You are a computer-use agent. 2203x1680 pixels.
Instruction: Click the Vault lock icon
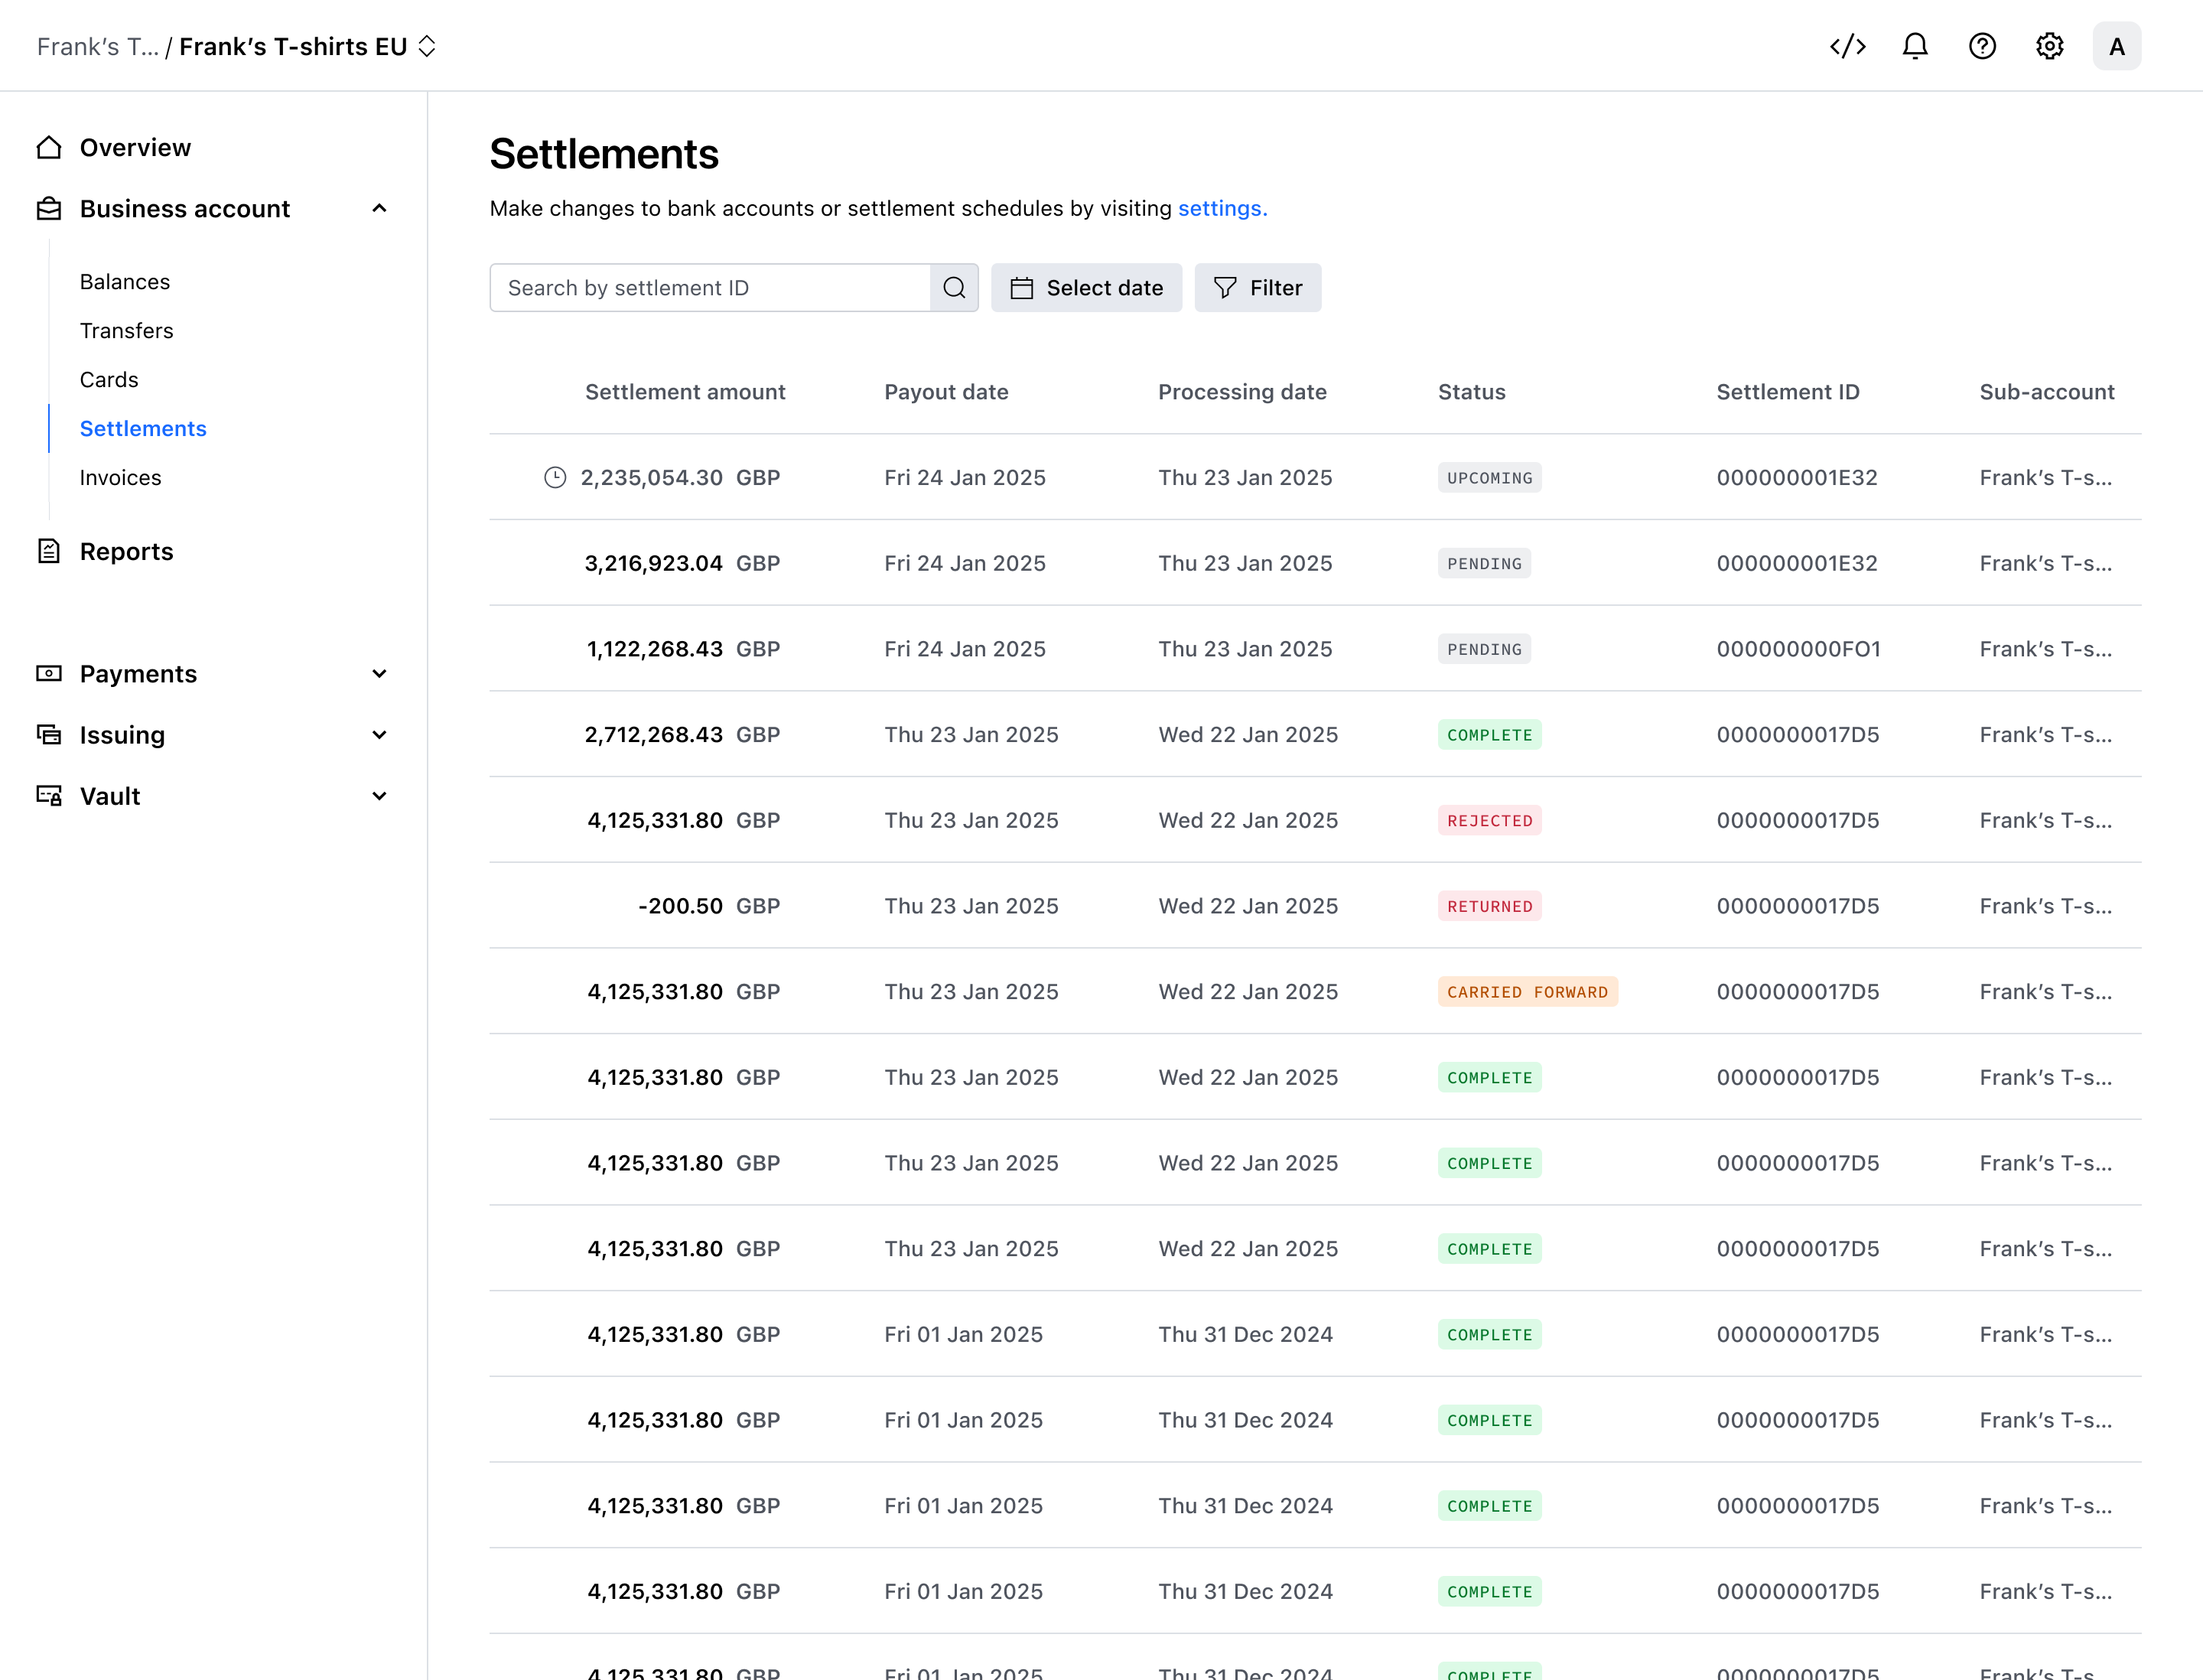[49, 795]
